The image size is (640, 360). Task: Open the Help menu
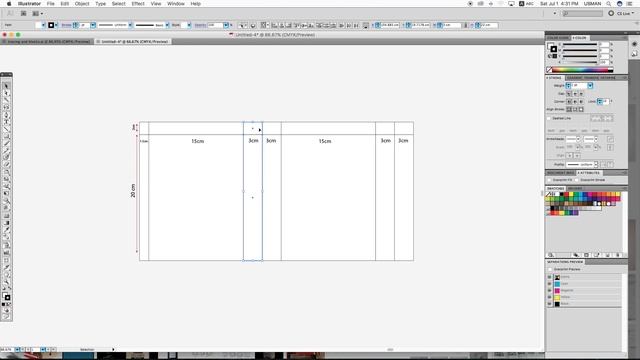click(196, 4)
